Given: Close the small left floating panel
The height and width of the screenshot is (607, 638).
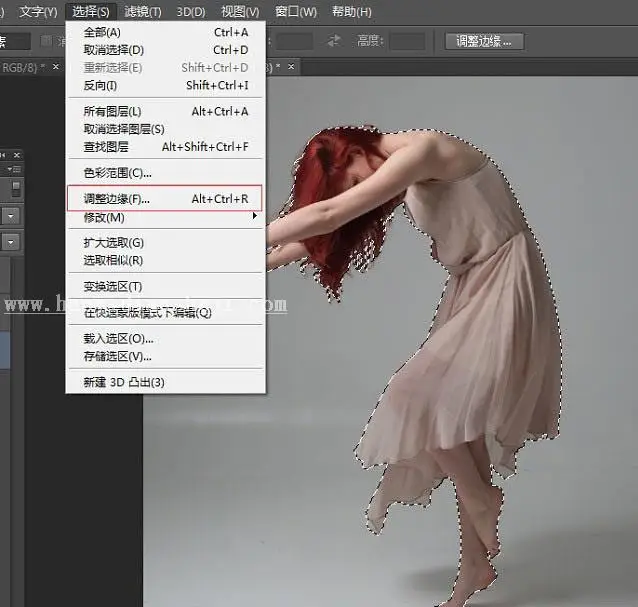Looking at the screenshot, I should click(17, 155).
